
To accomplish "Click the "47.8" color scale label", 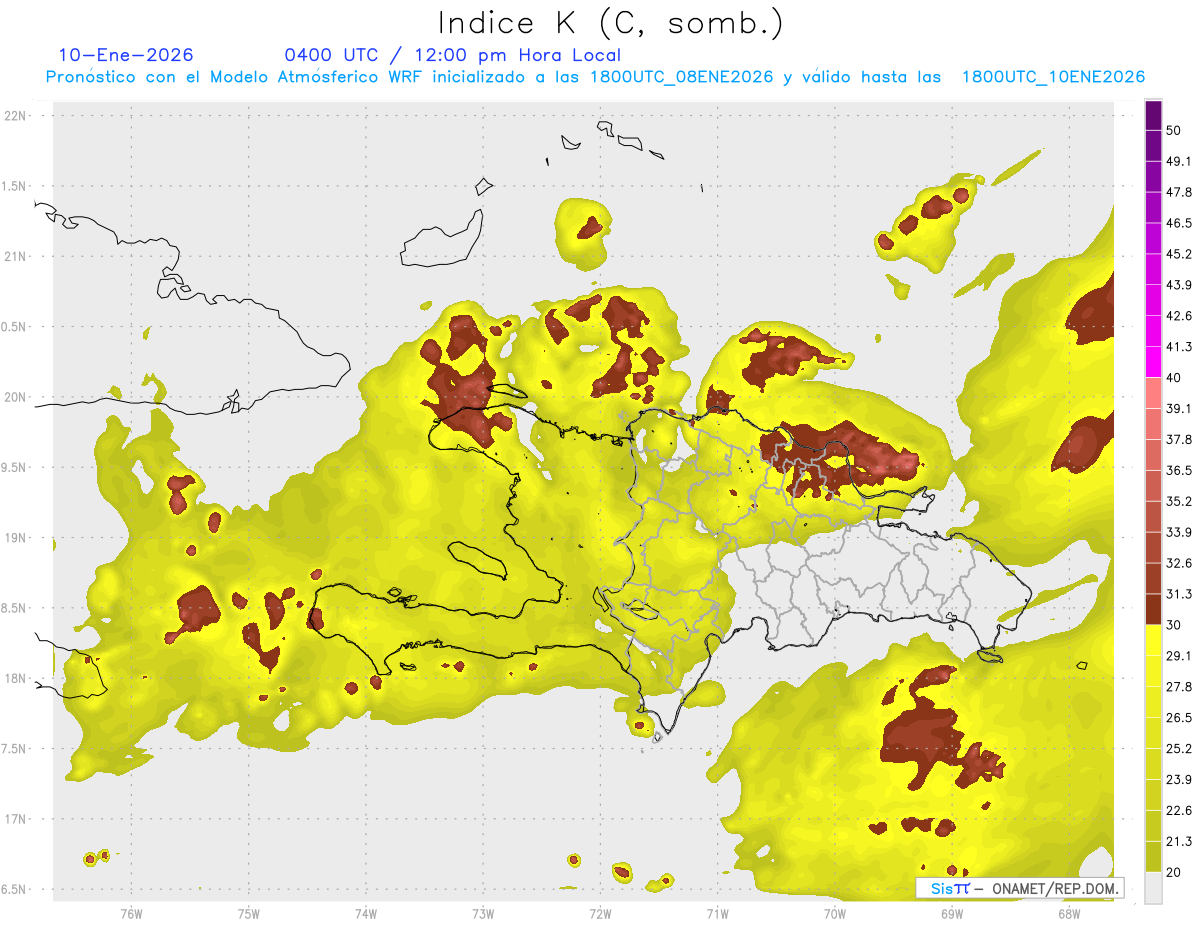I will point(1180,192).
